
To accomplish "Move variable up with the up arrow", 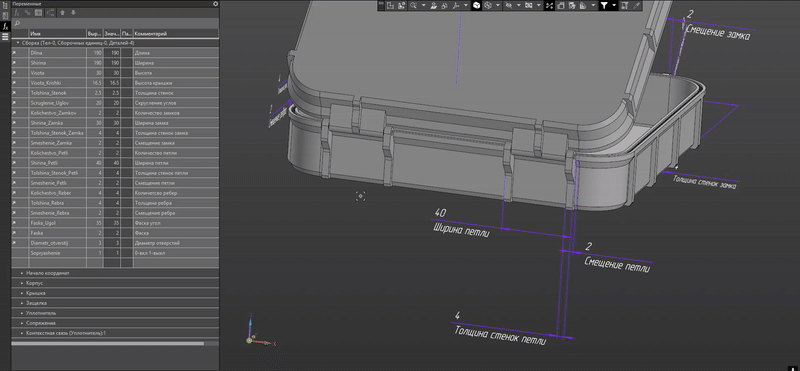I will (62, 13).
